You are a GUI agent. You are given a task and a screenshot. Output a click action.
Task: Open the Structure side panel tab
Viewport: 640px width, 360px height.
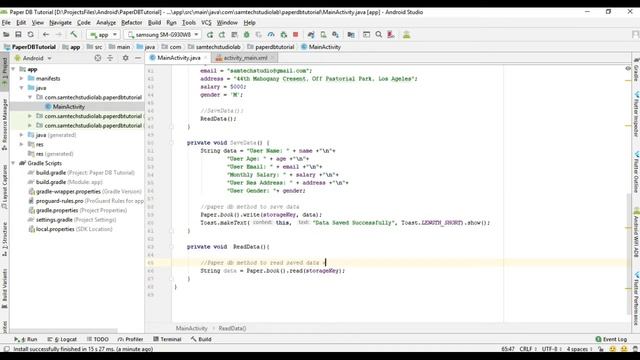(4, 239)
